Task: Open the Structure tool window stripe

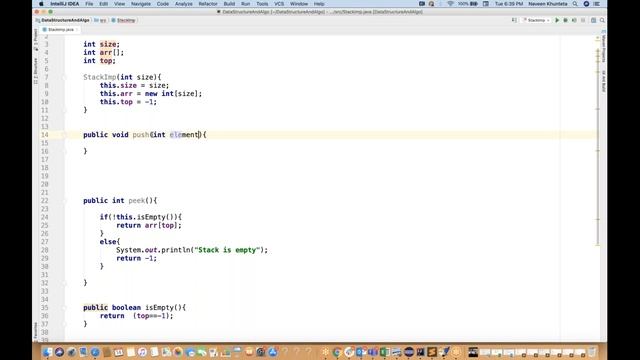Action: pyautogui.click(x=36, y=71)
